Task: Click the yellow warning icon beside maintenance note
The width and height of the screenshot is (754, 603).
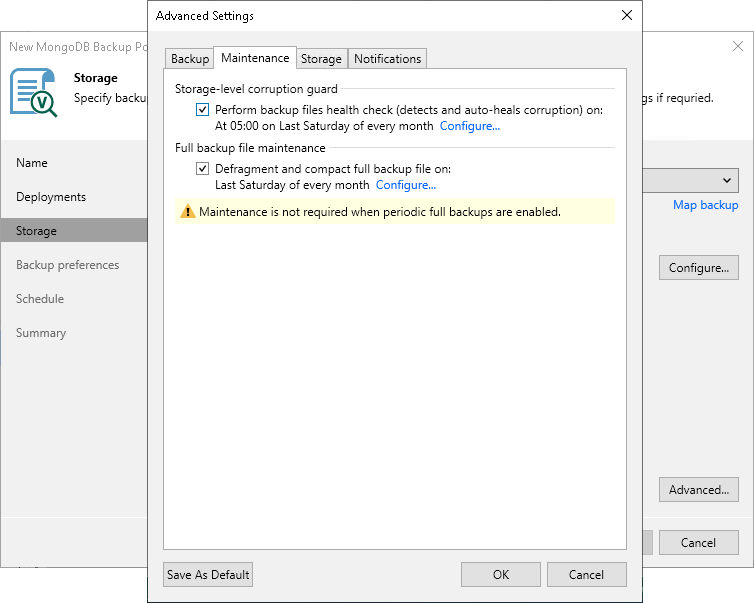Action: click(188, 211)
